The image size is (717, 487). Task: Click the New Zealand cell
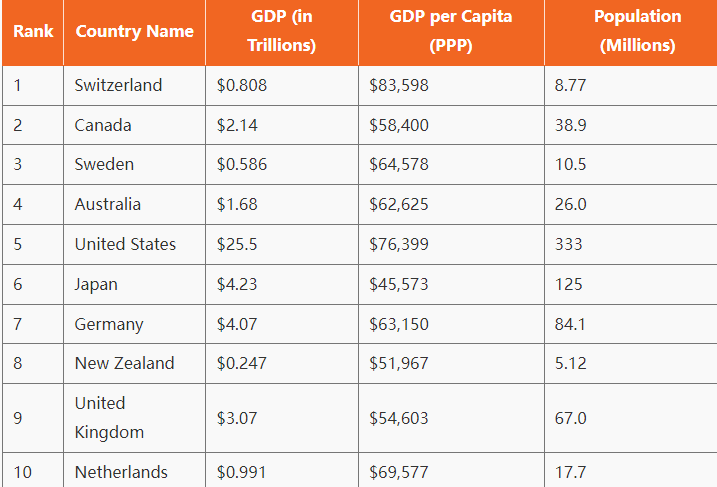pos(124,363)
